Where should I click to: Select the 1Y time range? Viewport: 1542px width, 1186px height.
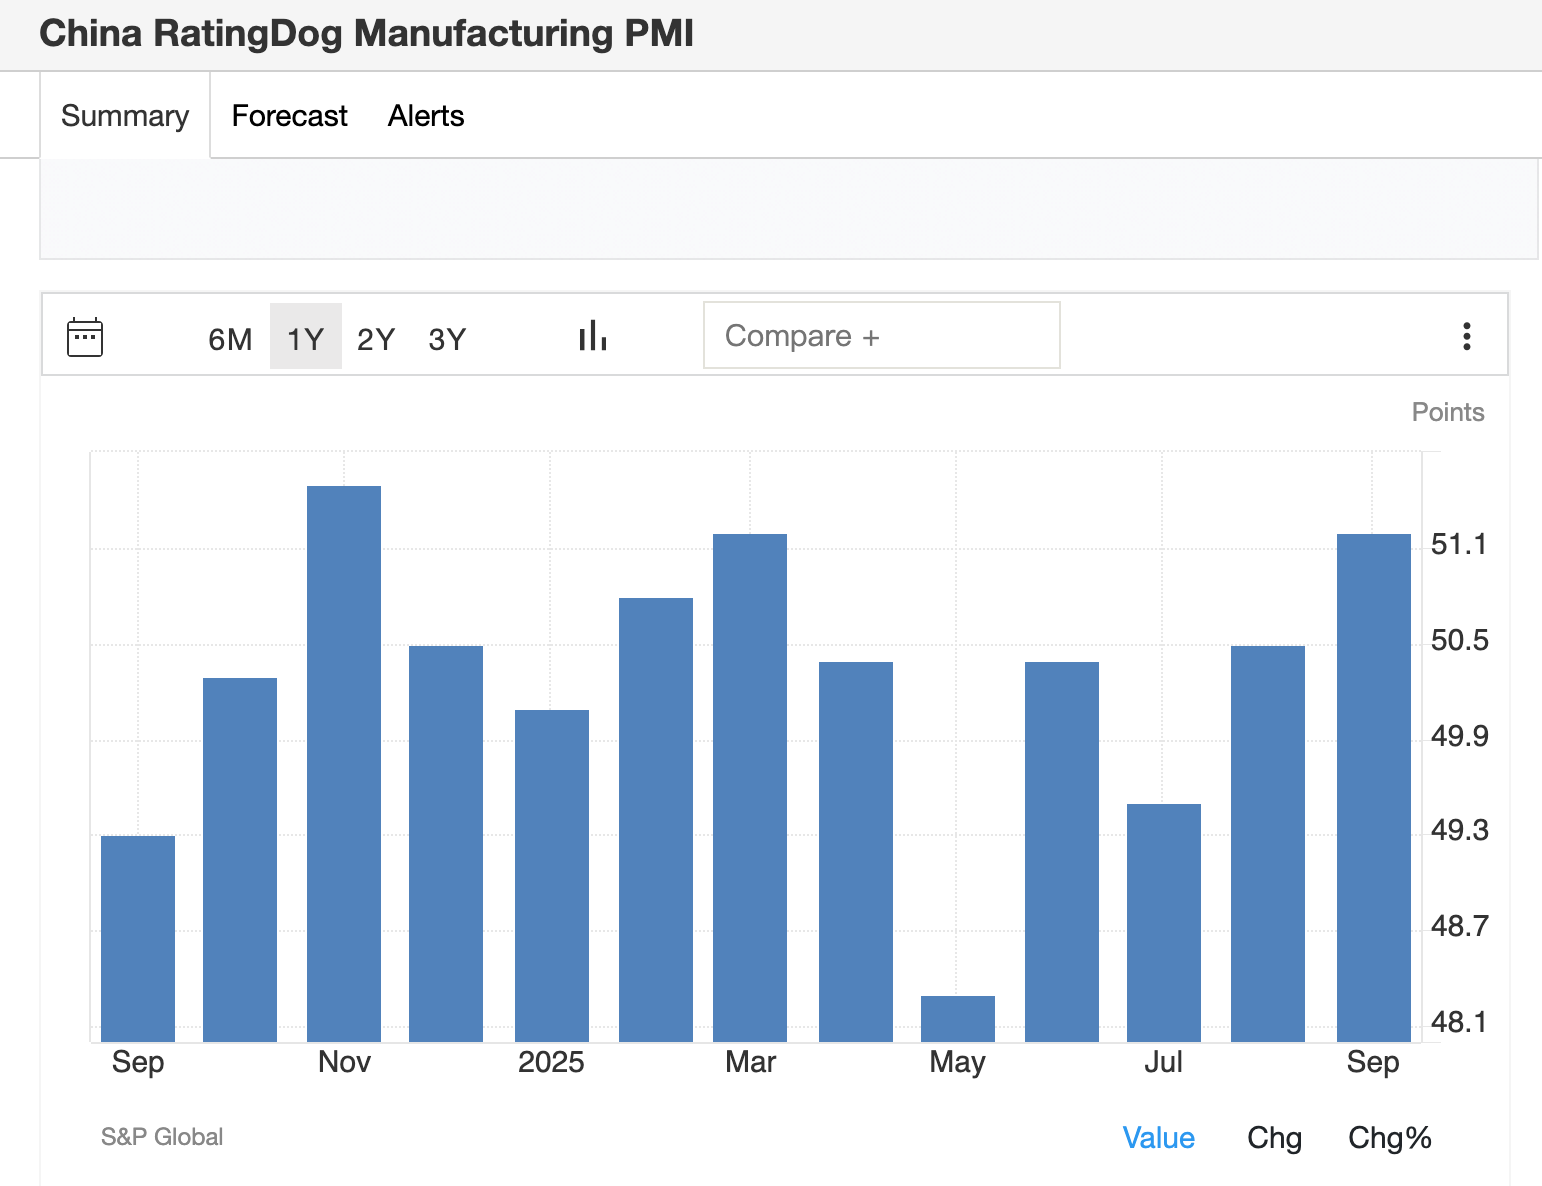click(x=305, y=339)
